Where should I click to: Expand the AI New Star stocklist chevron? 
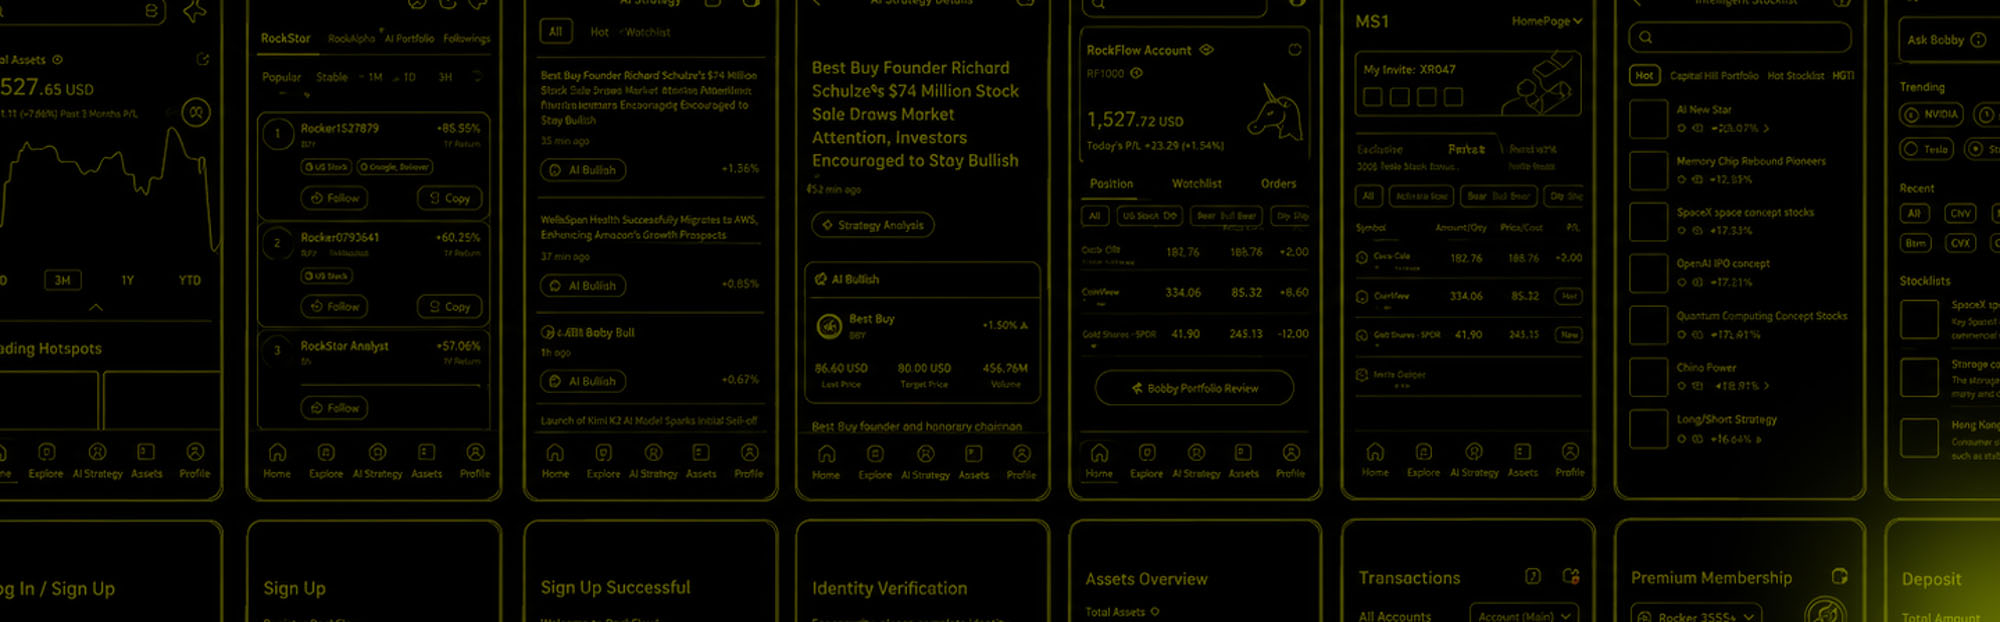1766,128
